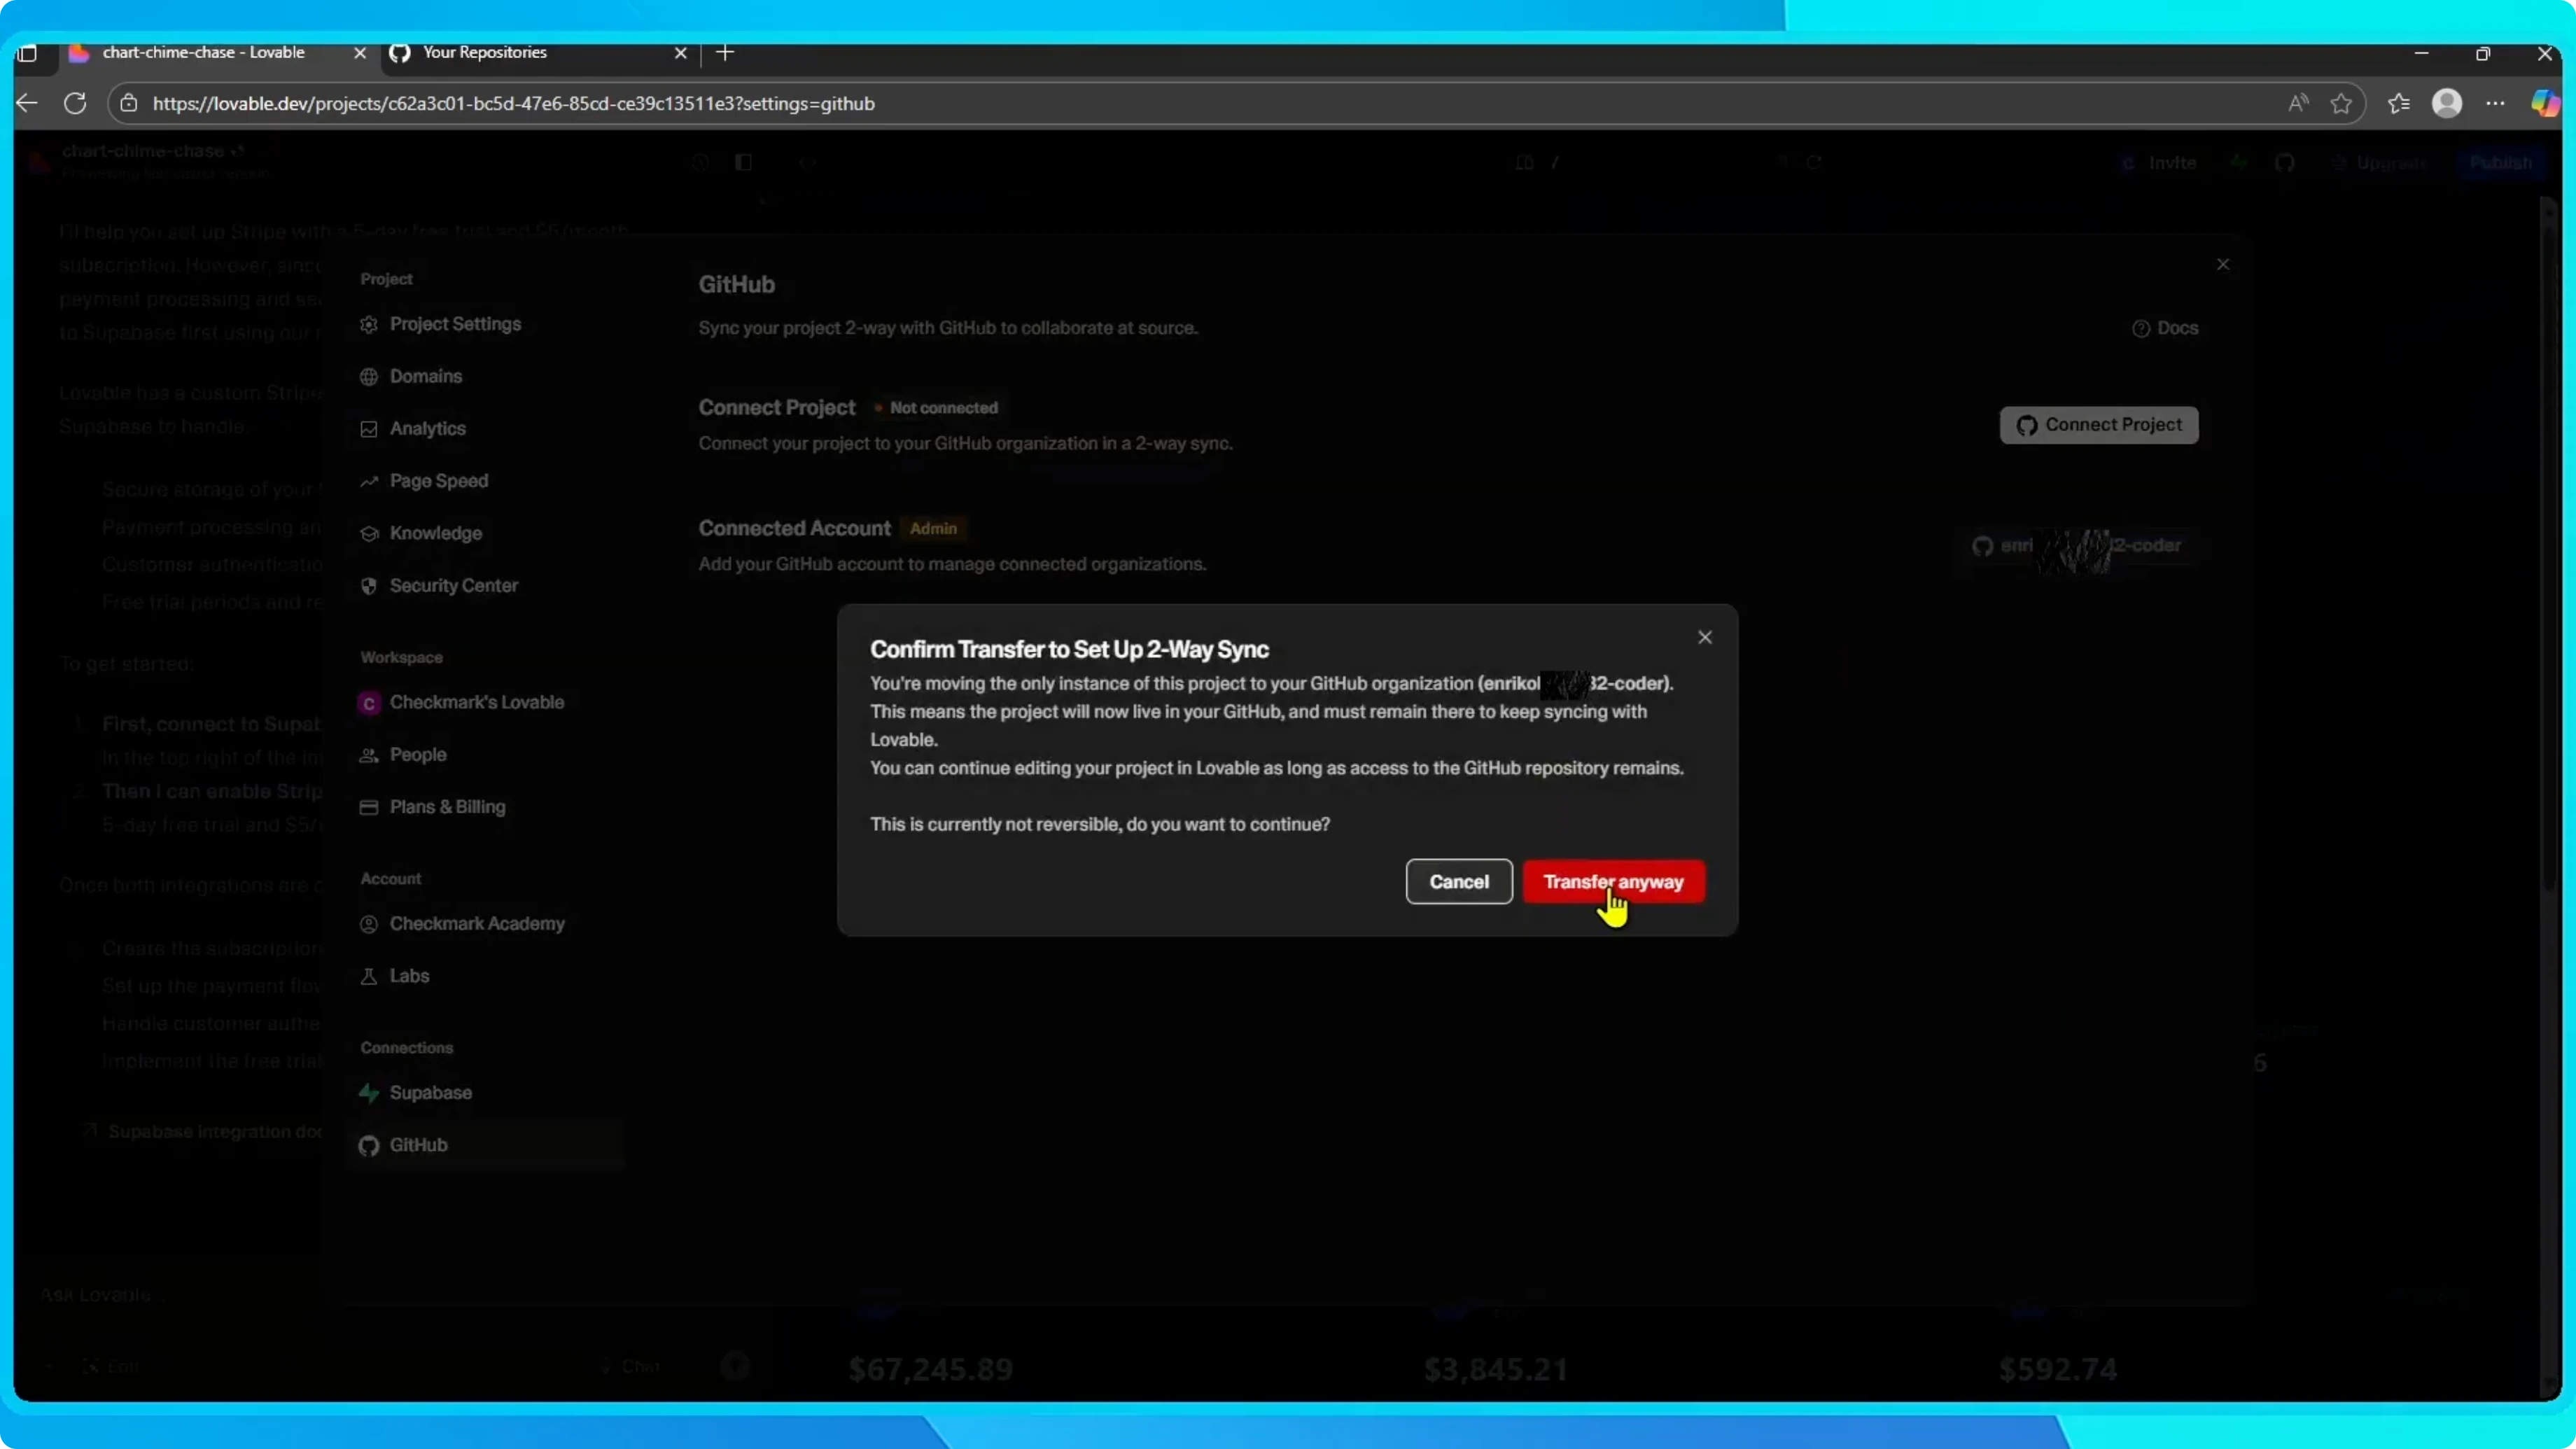This screenshot has width=2576, height=1449.
Task: Open the Copilot icon in browser toolbar
Action: (x=2545, y=103)
